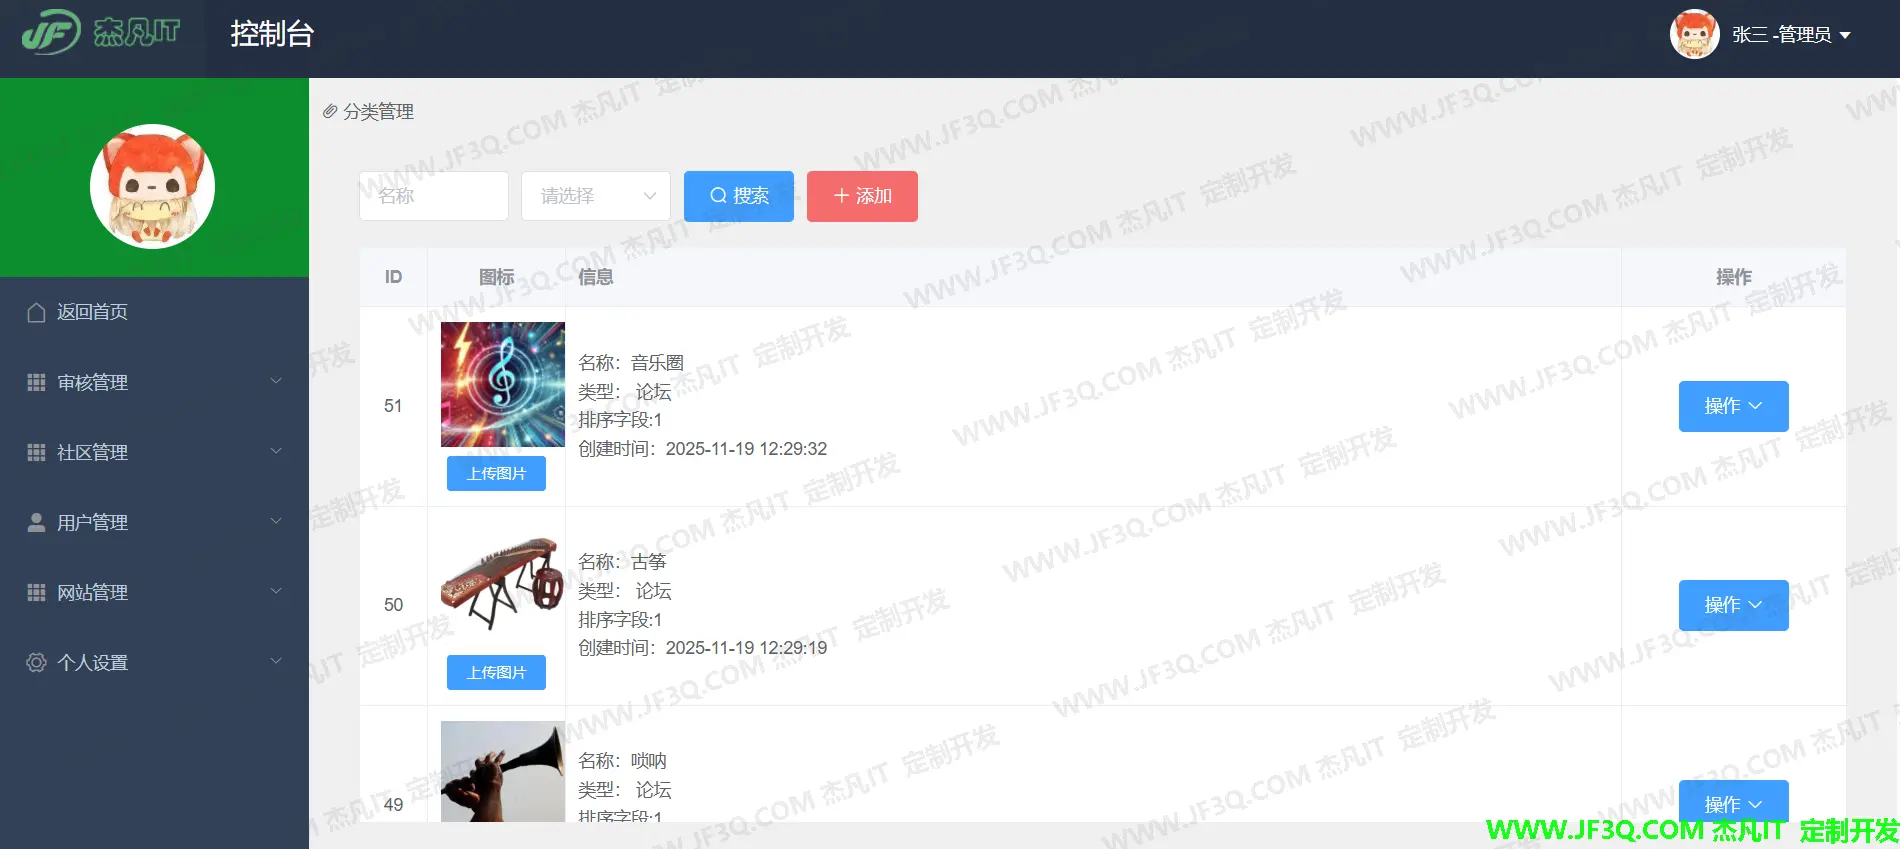Image resolution: width=1900 pixels, height=849 pixels.
Task: Click the JF logo icon in header
Action: click(50, 33)
